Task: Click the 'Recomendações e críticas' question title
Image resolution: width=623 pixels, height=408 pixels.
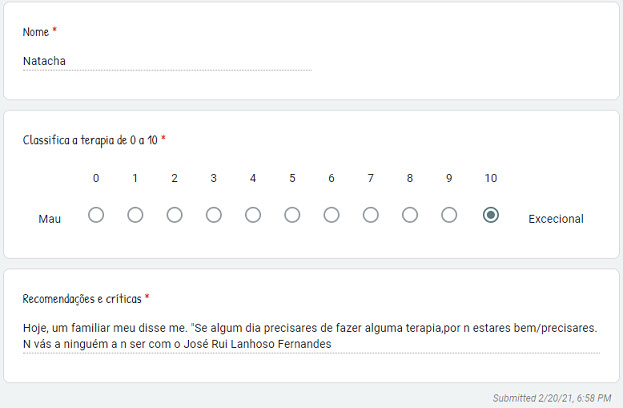Action: pos(82,298)
